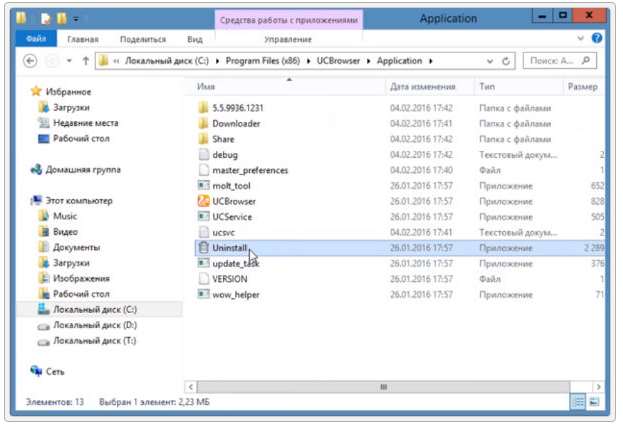Image resolution: width=623 pixels, height=427 pixels.
Task: Switch to large icons view in status bar
Action: 596,401
